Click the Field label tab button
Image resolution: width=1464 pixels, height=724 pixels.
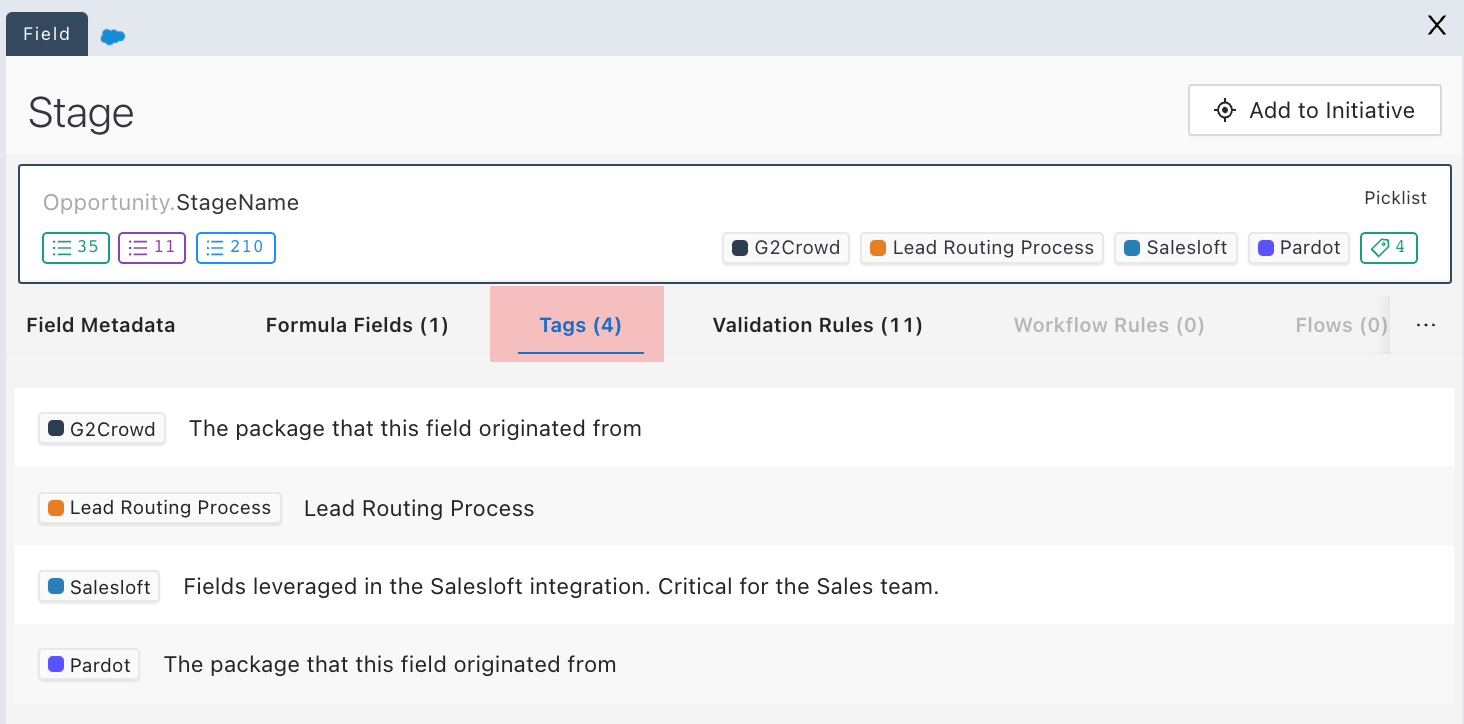click(x=47, y=34)
